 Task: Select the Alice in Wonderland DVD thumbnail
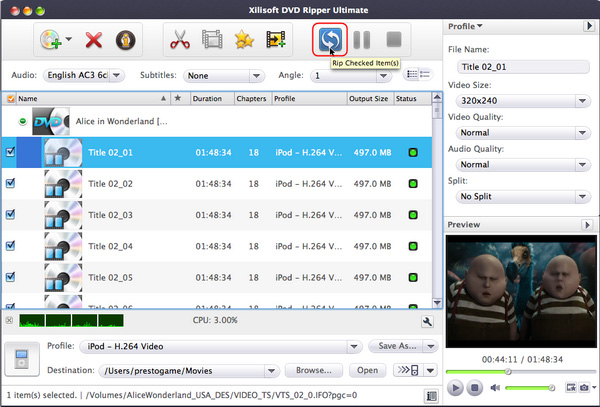pyautogui.click(x=51, y=121)
